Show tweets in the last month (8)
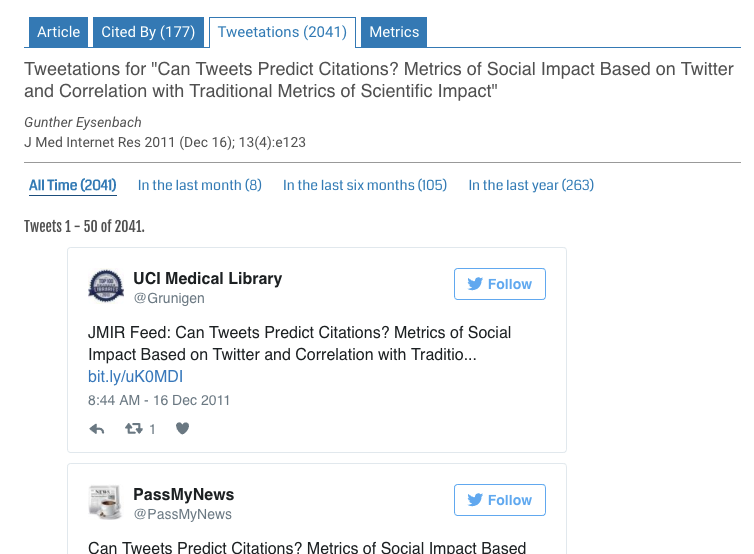 point(199,185)
